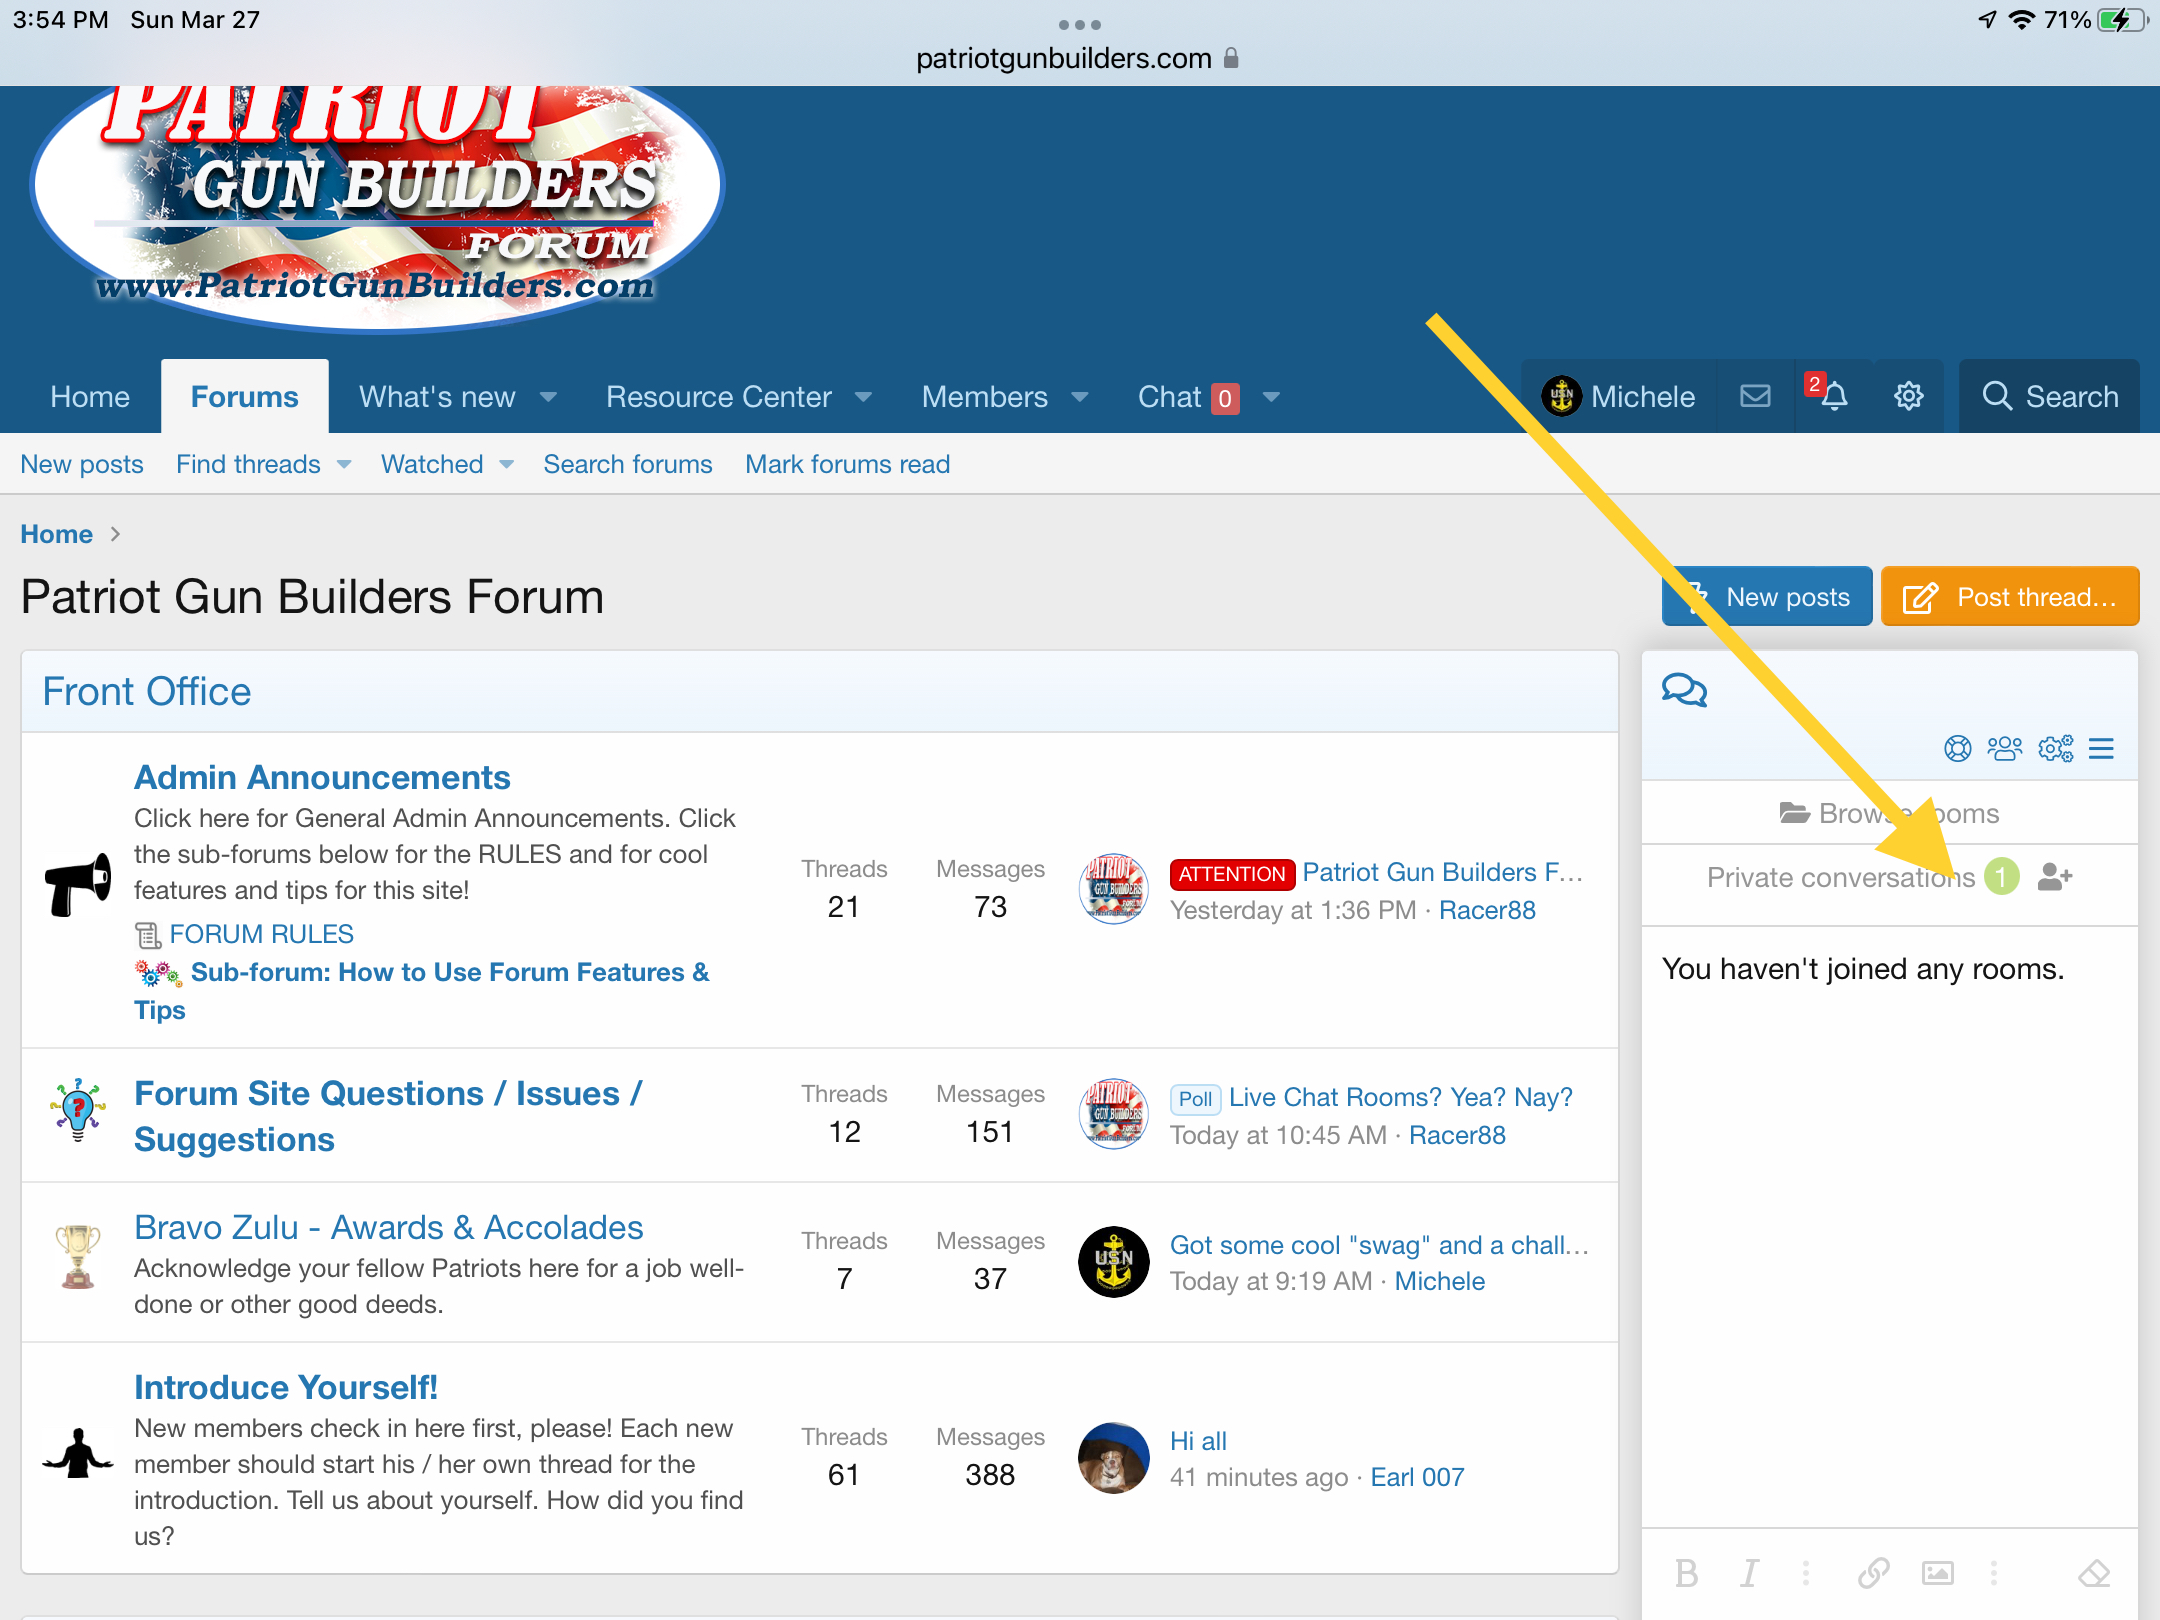The width and height of the screenshot is (2160, 1620).
Task: Open the Front Office category
Action: tap(147, 692)
